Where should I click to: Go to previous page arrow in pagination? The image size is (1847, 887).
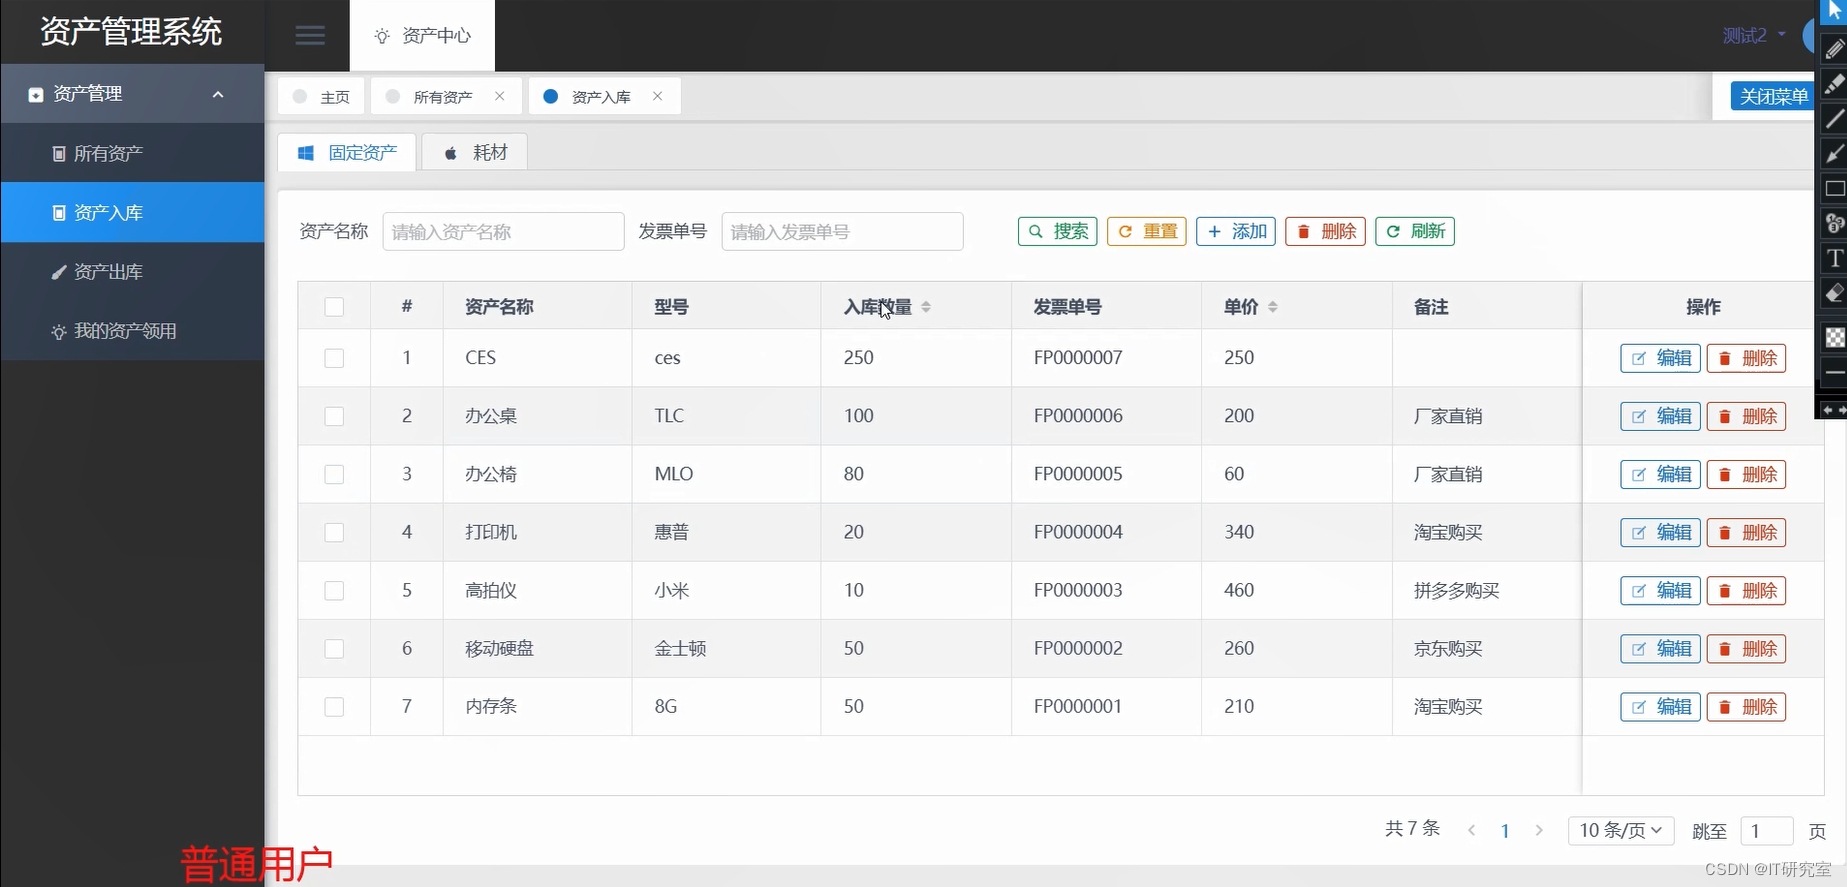pos(1471,830)
